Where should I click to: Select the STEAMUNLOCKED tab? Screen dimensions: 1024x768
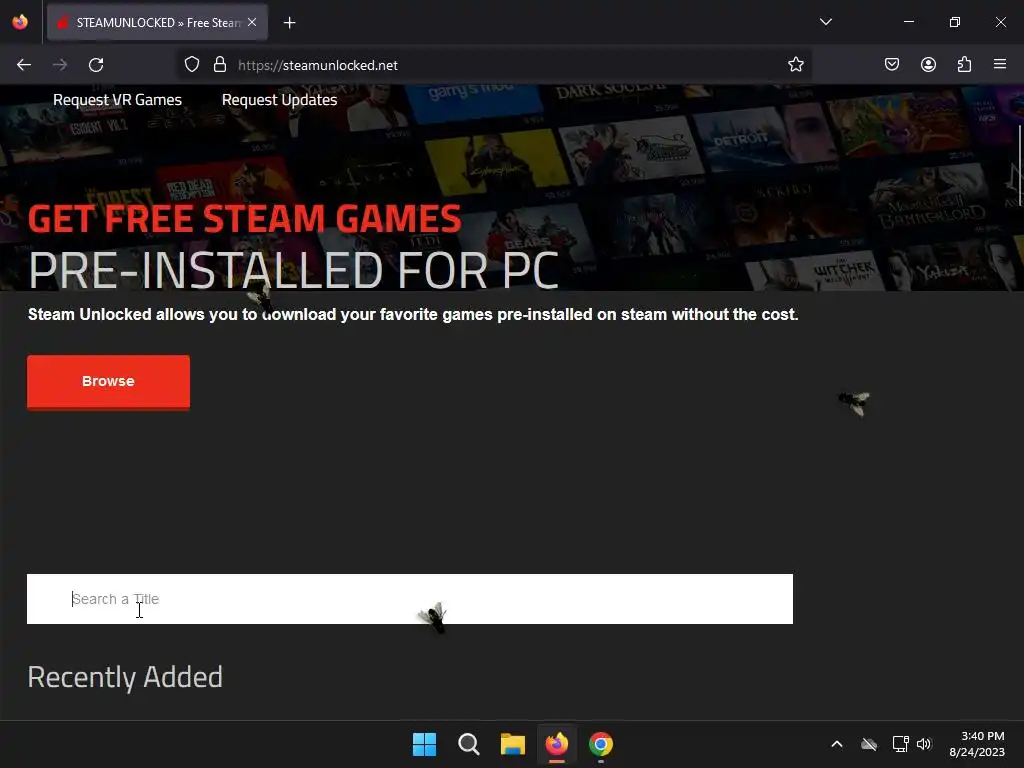click(x=157, y=22)
